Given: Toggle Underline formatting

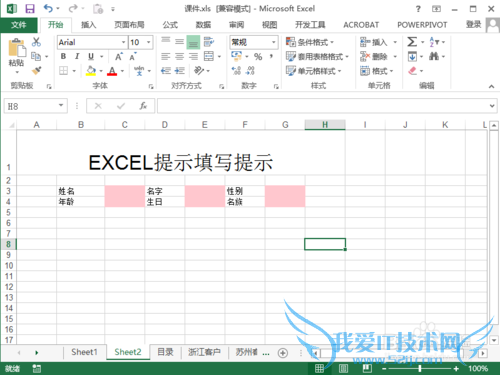Looking at the screenshot, I should point(91,56).
